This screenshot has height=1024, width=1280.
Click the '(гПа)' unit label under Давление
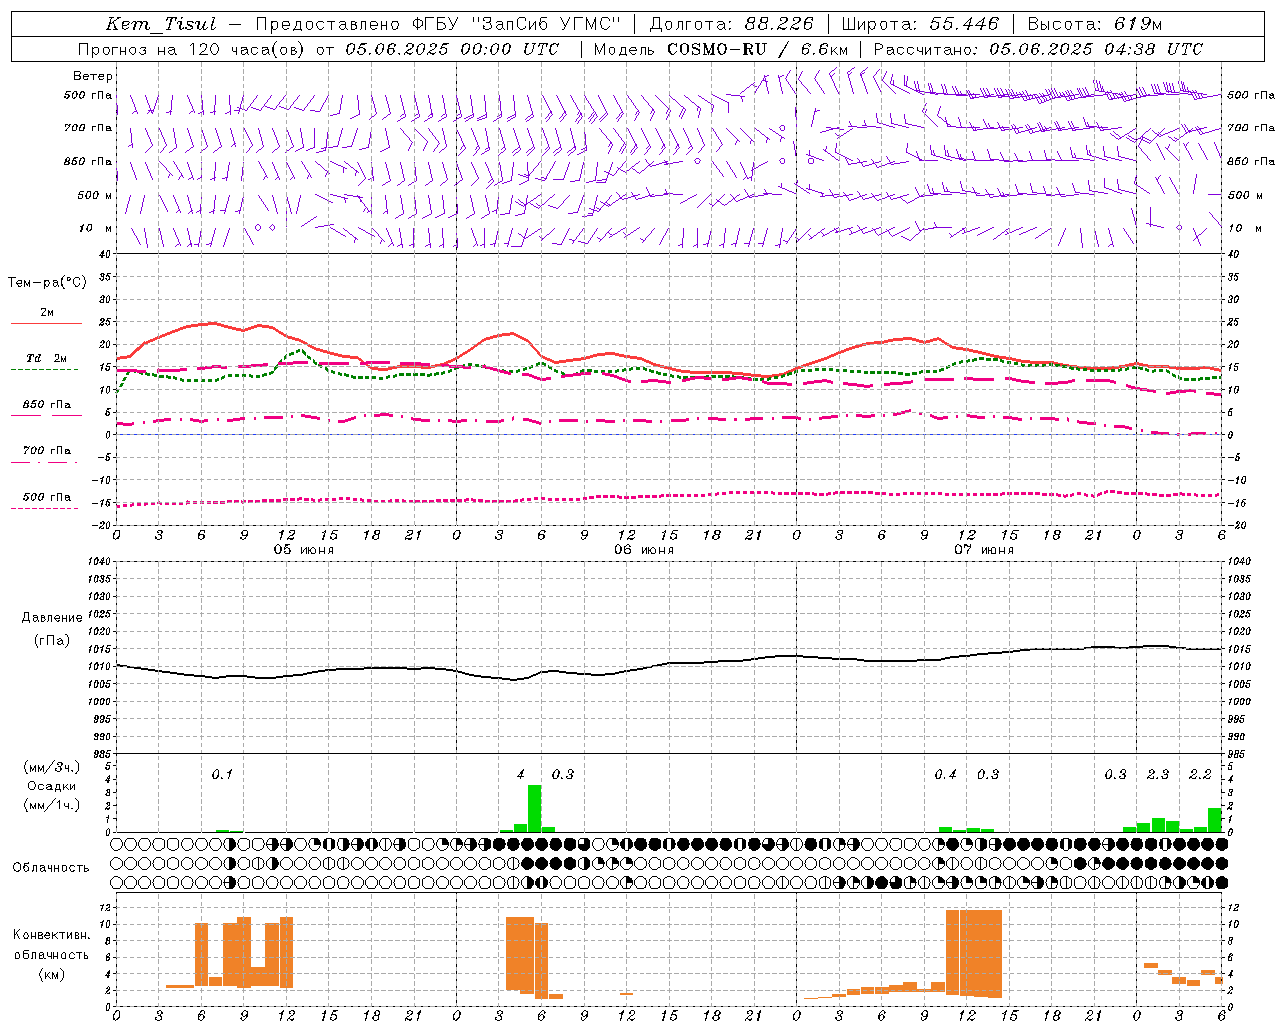tap(52, 641)
